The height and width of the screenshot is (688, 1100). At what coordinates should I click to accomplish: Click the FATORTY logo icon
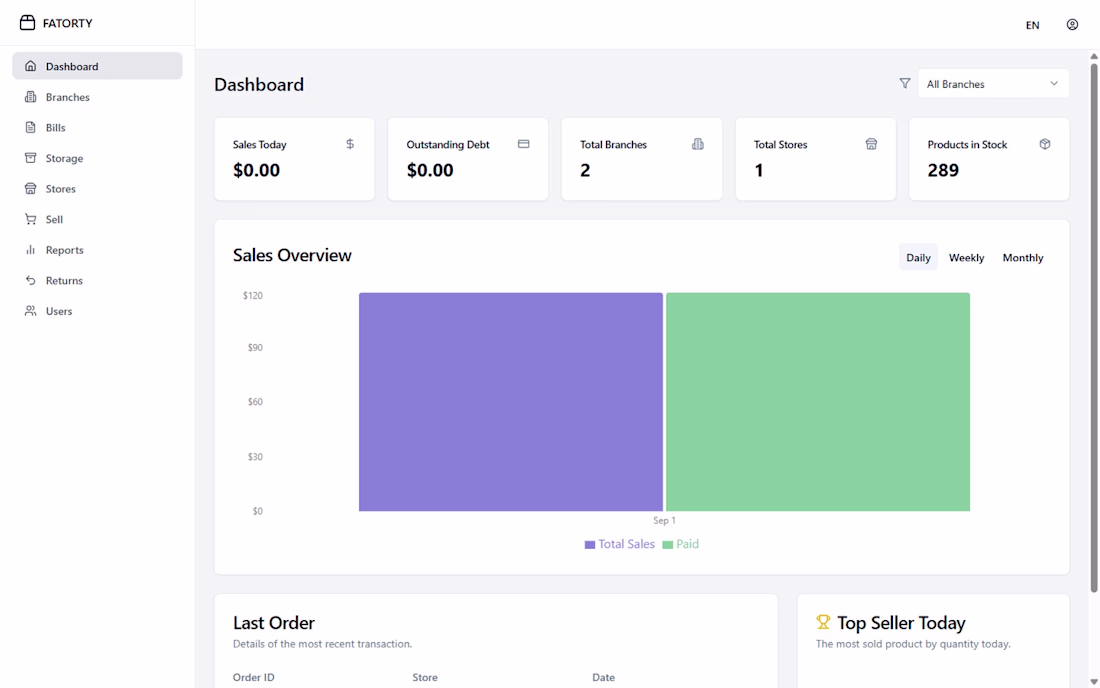pyautogui.click(x=27, y=22)
